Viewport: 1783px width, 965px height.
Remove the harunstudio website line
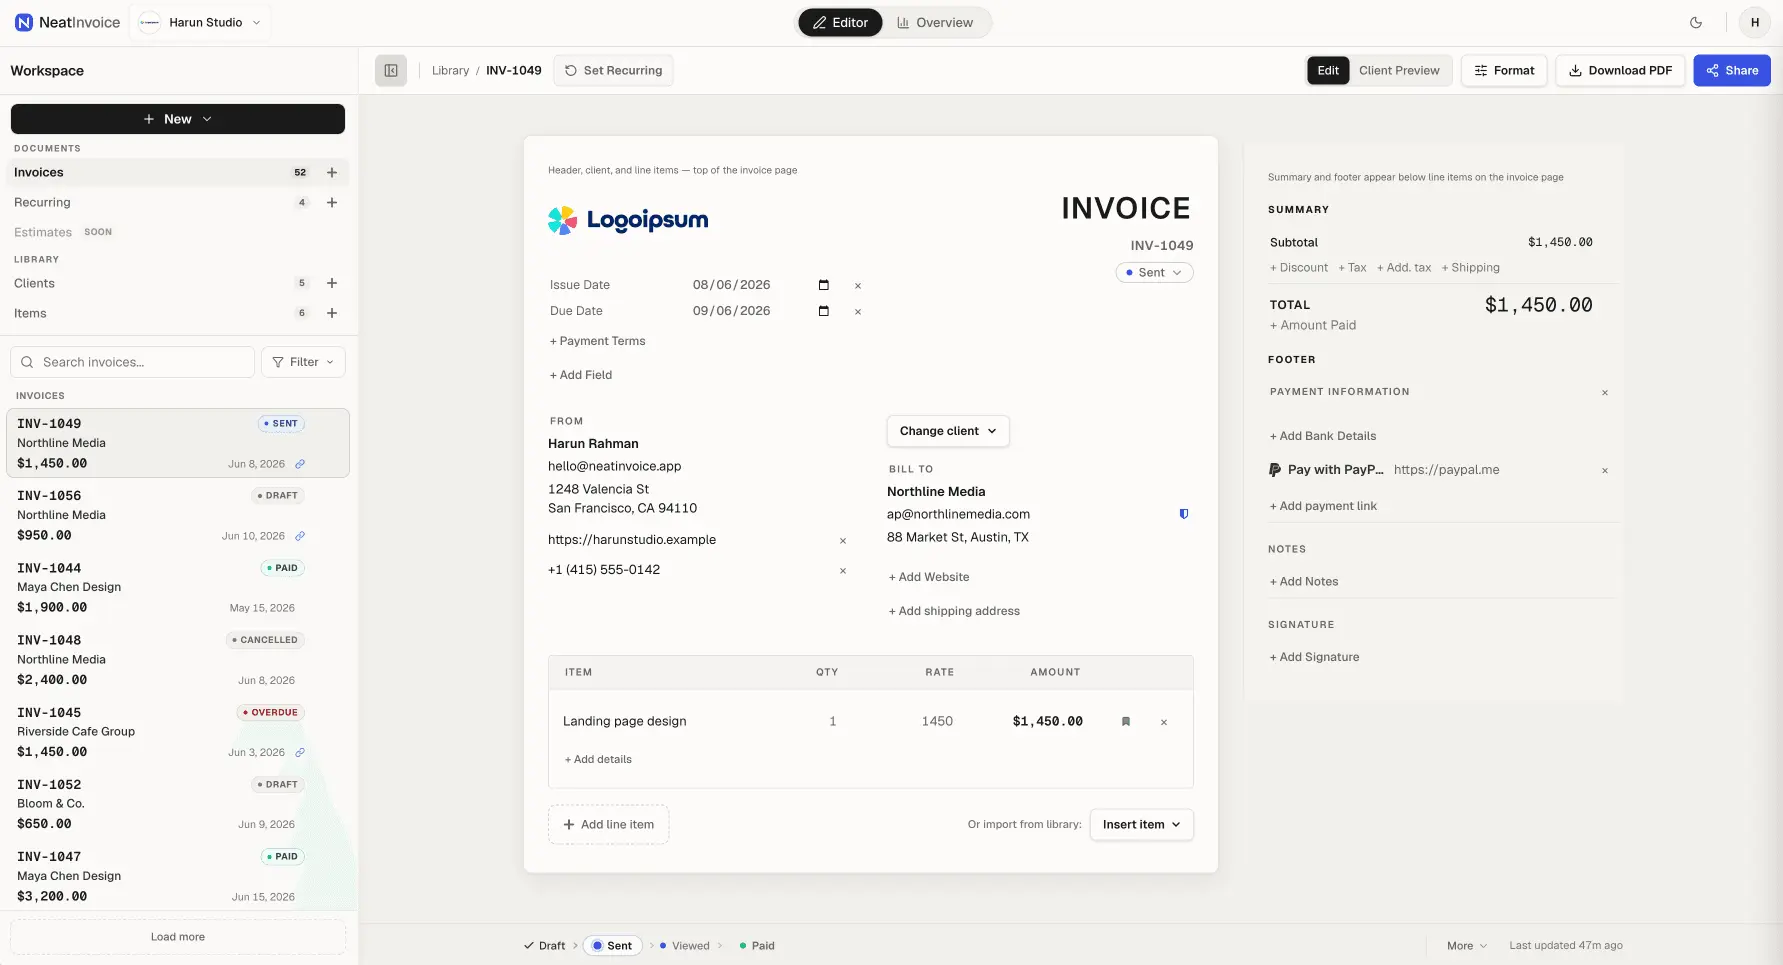[843, 541]
